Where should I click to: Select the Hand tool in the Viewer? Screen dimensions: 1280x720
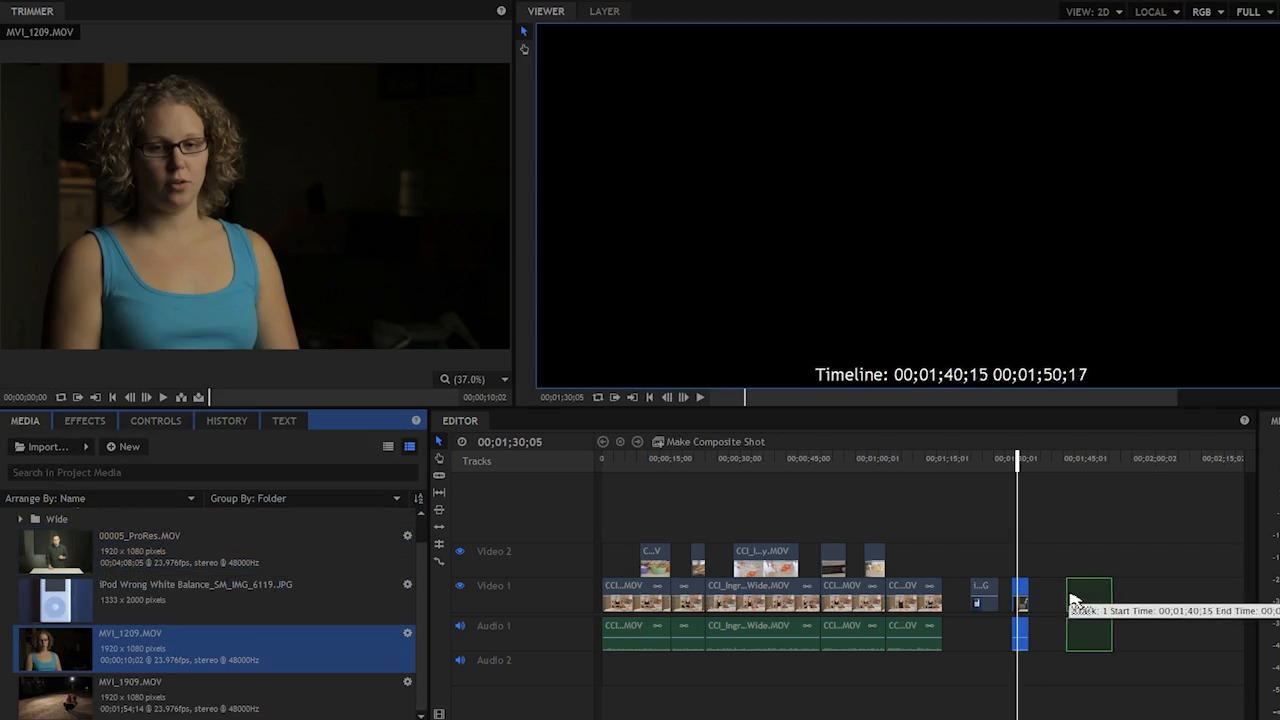524,49
